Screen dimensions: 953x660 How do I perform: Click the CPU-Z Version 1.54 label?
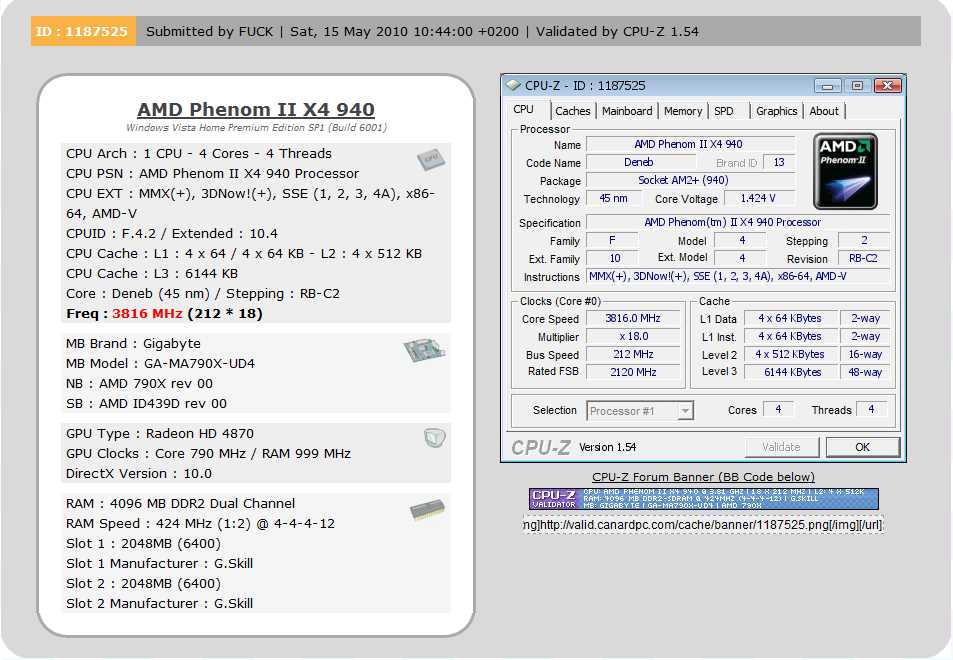tap(607, 447)
